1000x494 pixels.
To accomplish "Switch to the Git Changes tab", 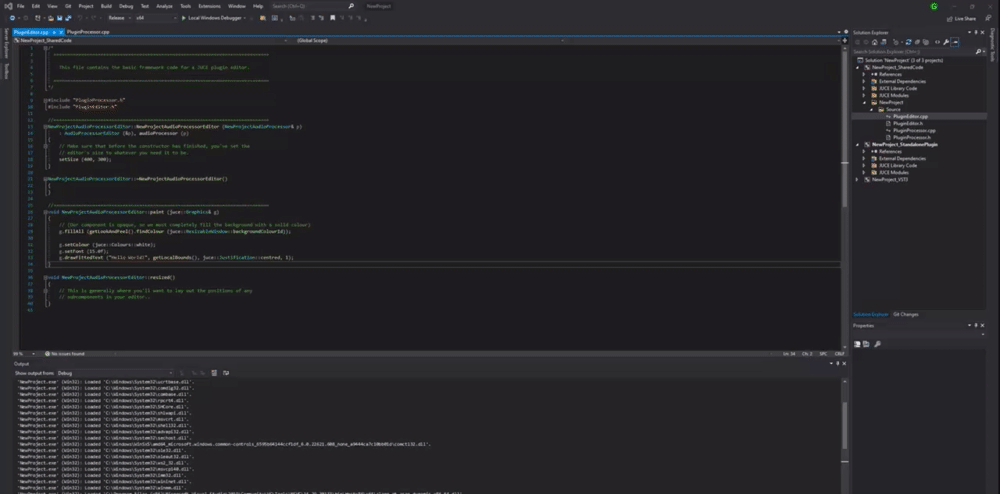I will (x=906, y=314).
